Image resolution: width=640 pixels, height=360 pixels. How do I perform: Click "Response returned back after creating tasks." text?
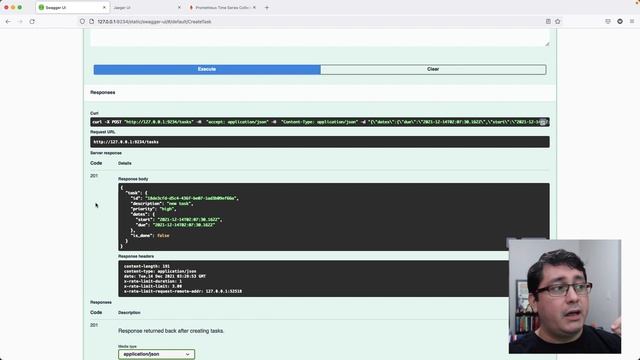(171, 331)
